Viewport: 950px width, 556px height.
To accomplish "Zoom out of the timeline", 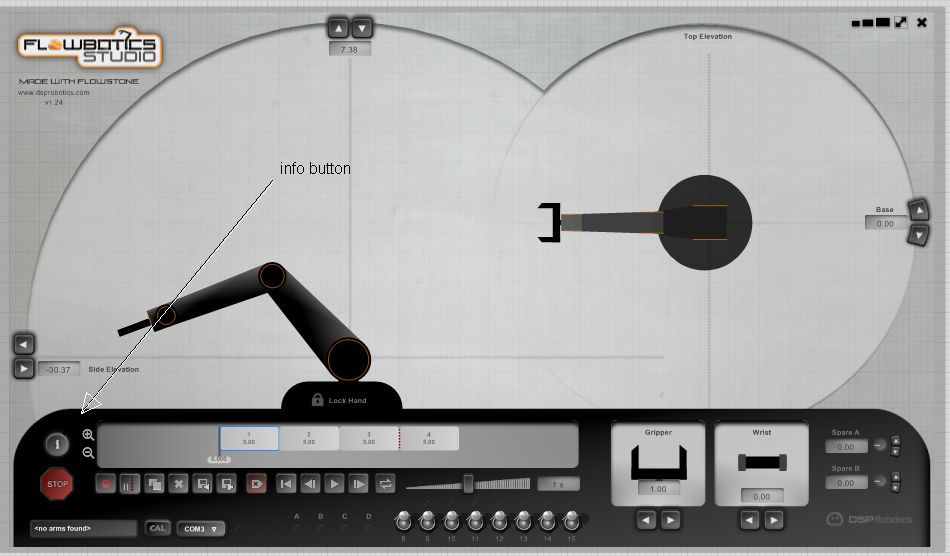I will coord(88,453).
